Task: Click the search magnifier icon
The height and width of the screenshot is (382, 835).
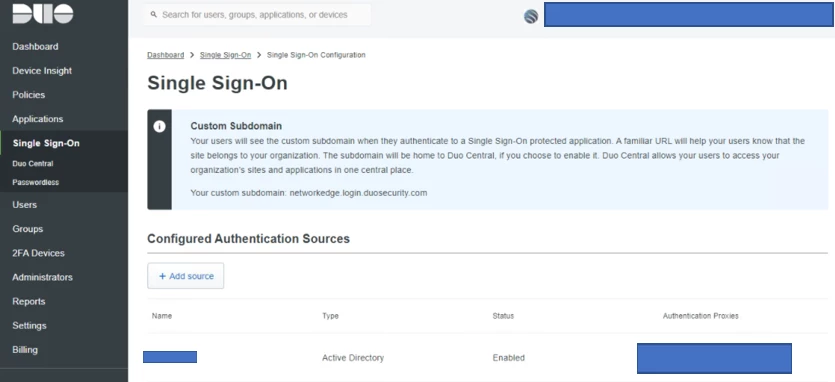Action: [x=154, y=15]
